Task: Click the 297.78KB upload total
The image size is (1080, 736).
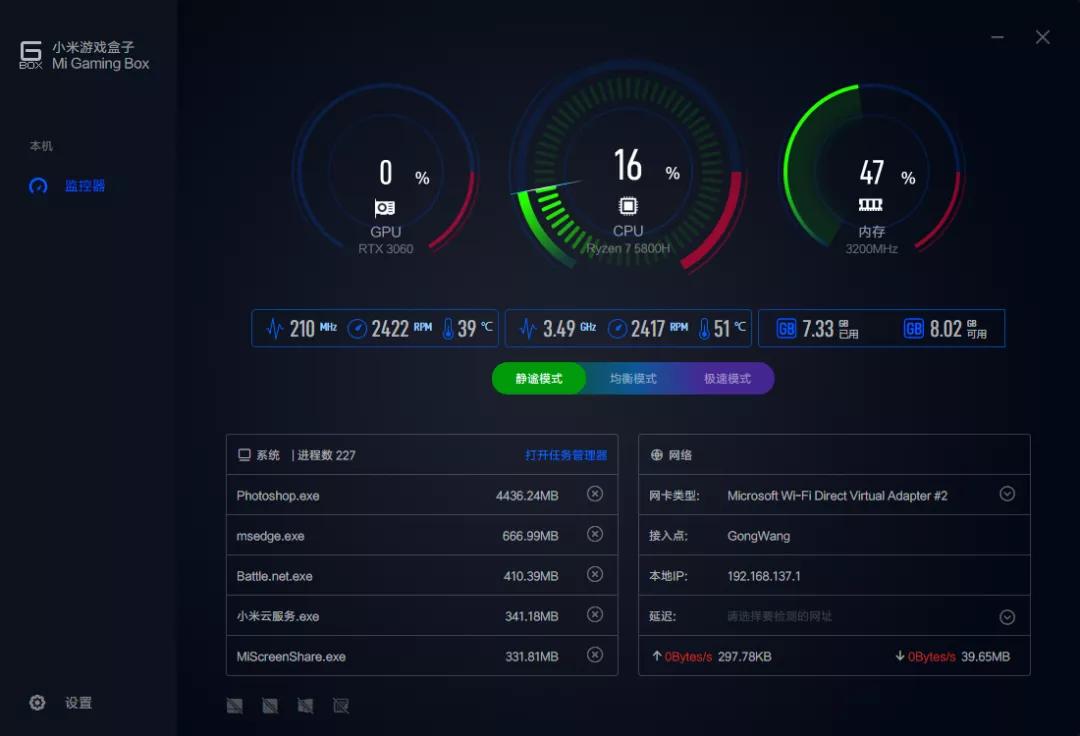Action: click(x=744, y=657)
